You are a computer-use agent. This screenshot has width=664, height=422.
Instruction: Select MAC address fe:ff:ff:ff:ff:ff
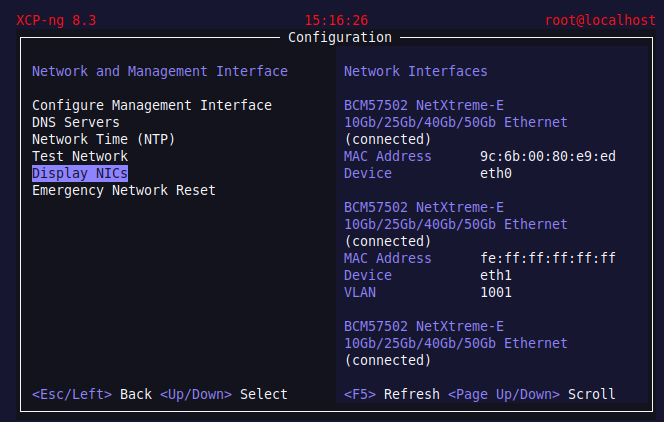pos(548,258)
